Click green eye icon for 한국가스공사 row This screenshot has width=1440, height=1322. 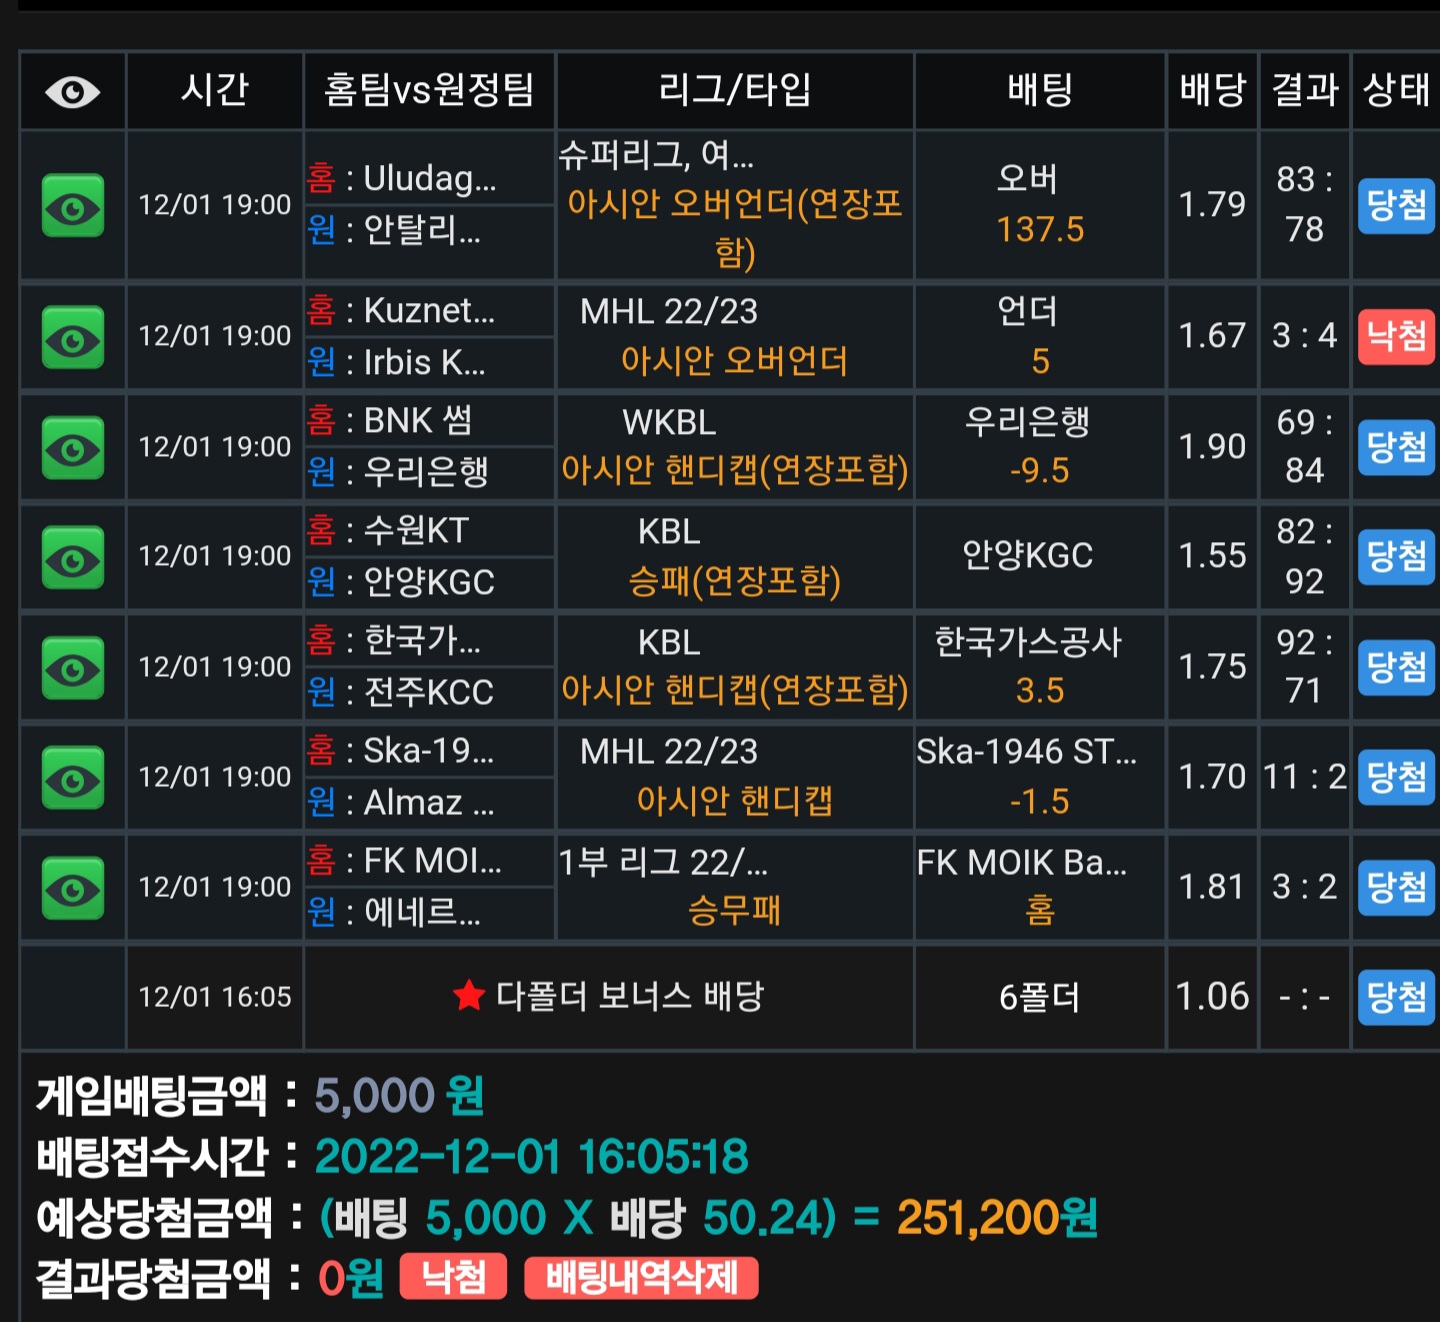73,668
